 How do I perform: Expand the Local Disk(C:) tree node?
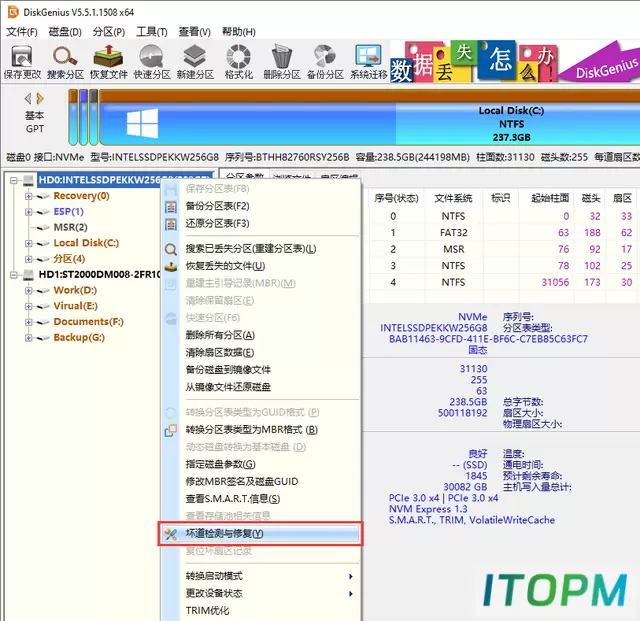tap(28, 244)
